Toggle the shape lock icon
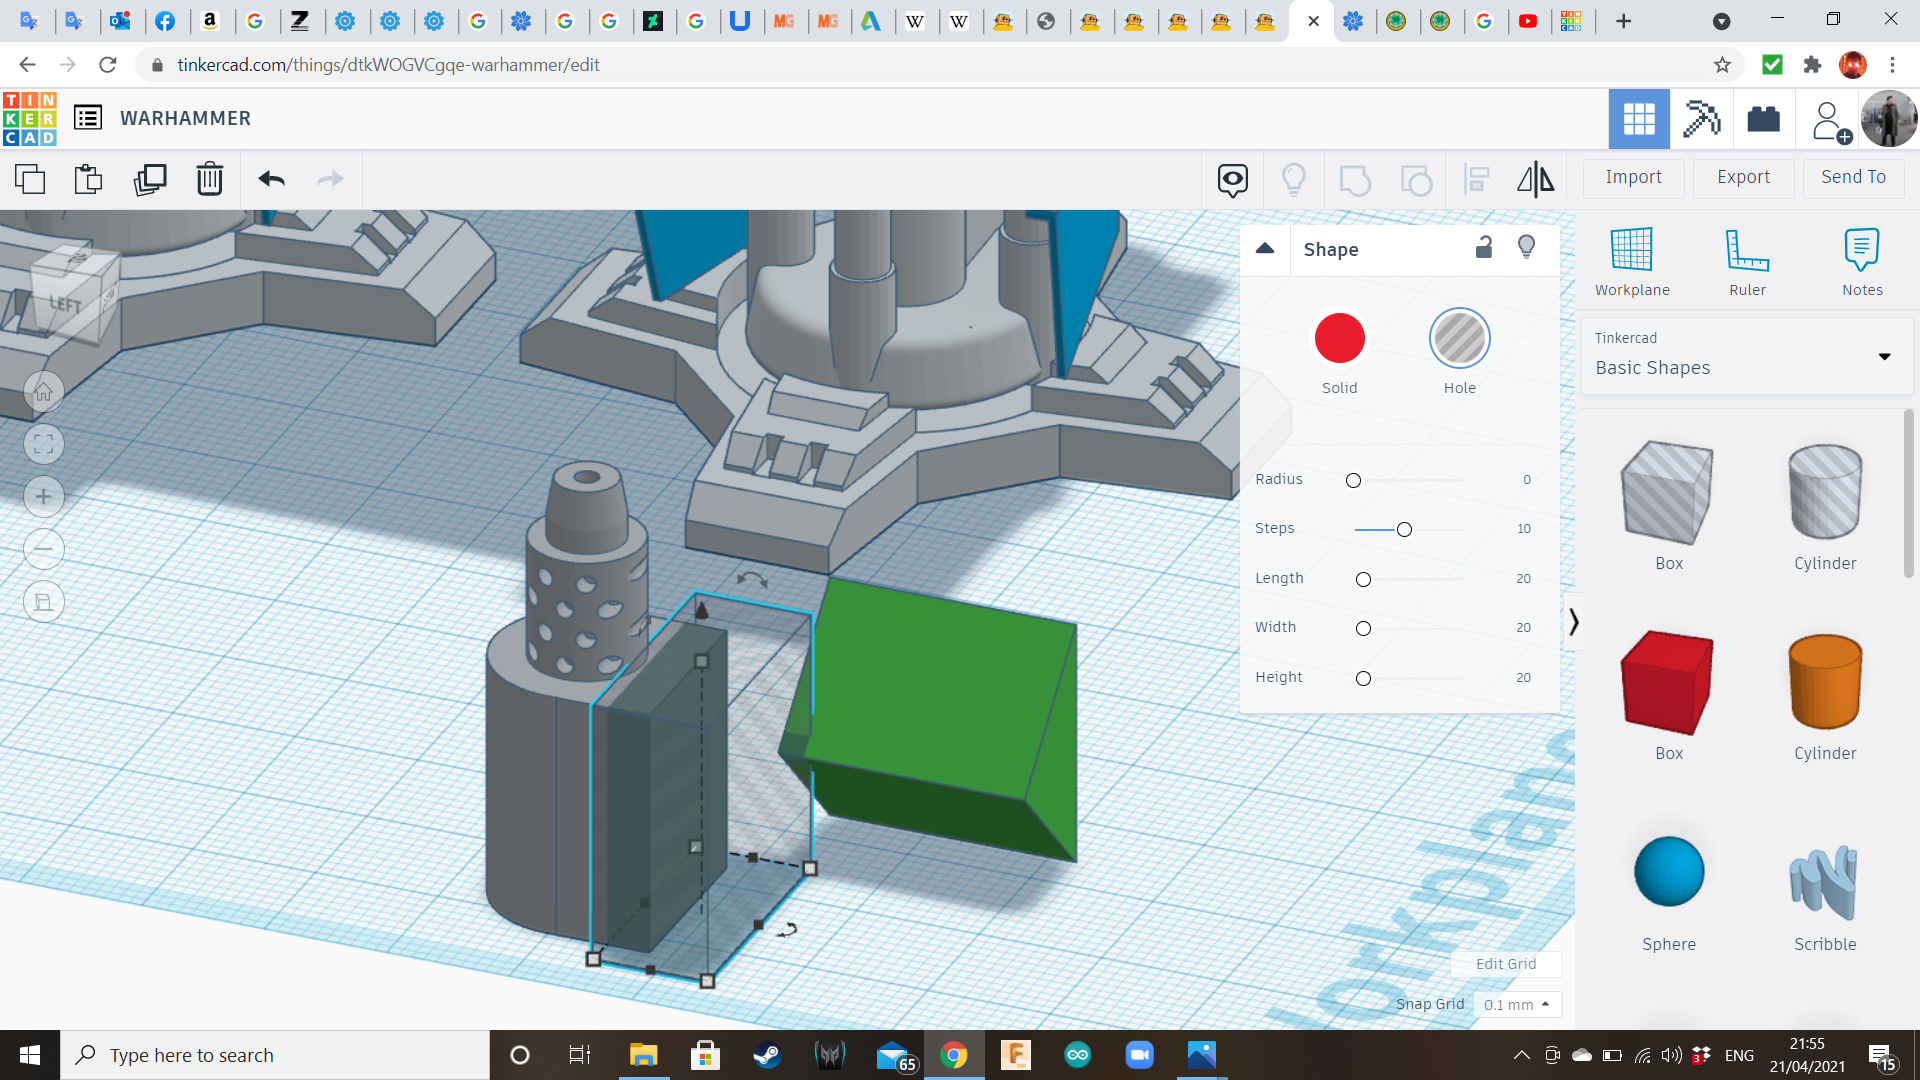This screenshot has height=1080, width=1920. [1484, 247]
